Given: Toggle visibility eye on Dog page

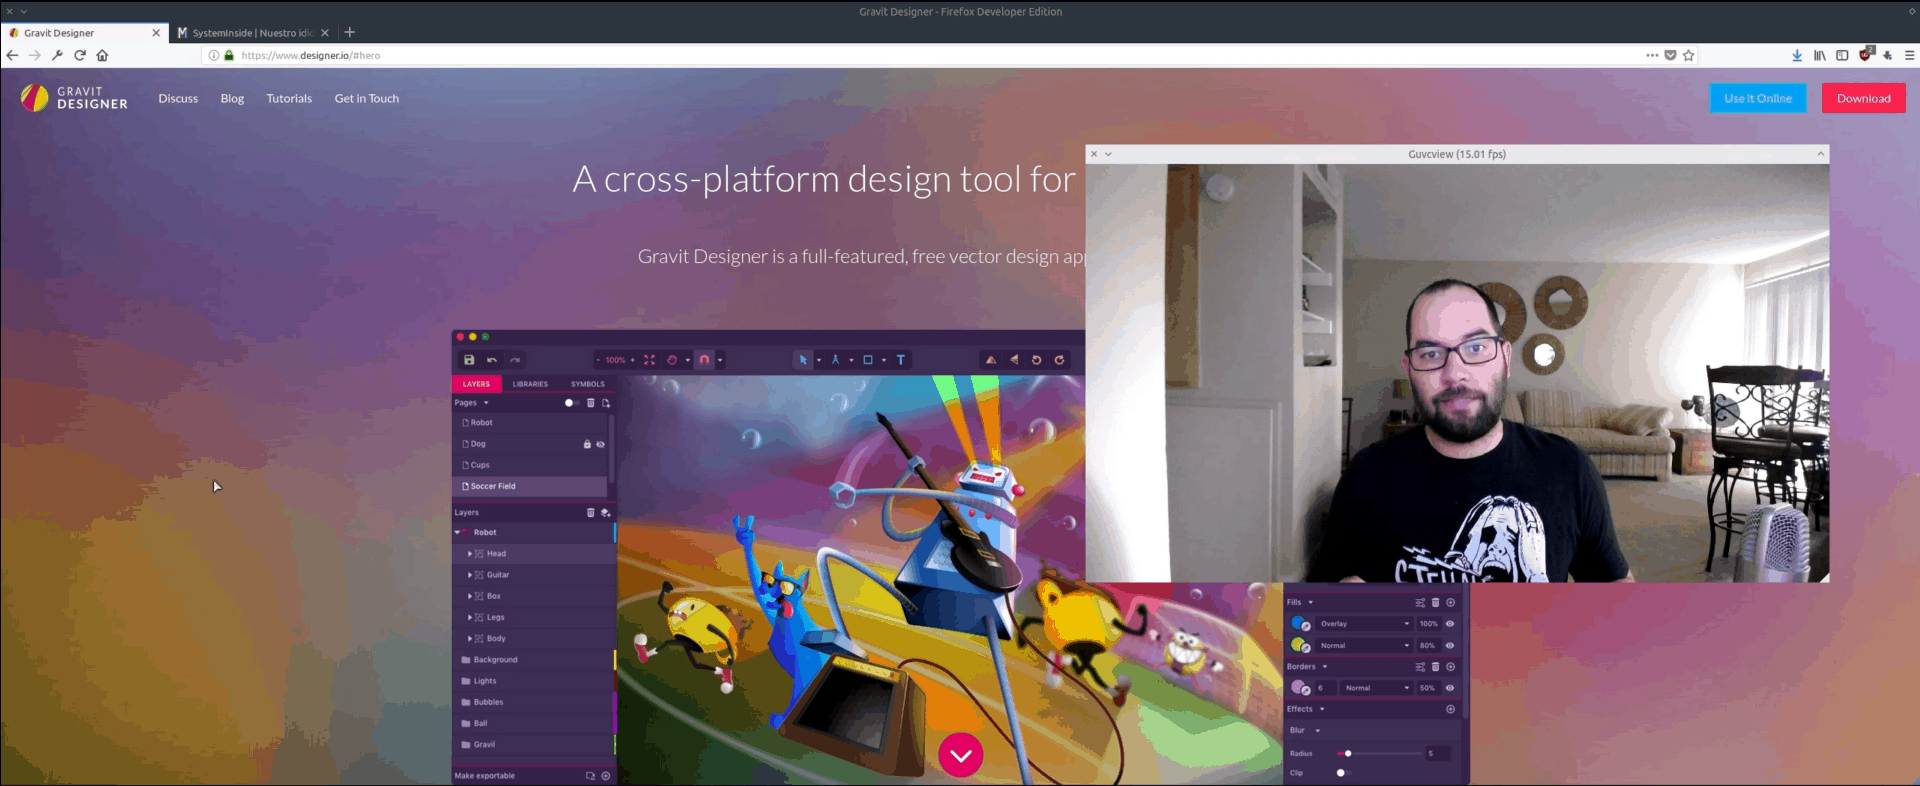Looking at the screenshot, I should (x=601, y=444).
